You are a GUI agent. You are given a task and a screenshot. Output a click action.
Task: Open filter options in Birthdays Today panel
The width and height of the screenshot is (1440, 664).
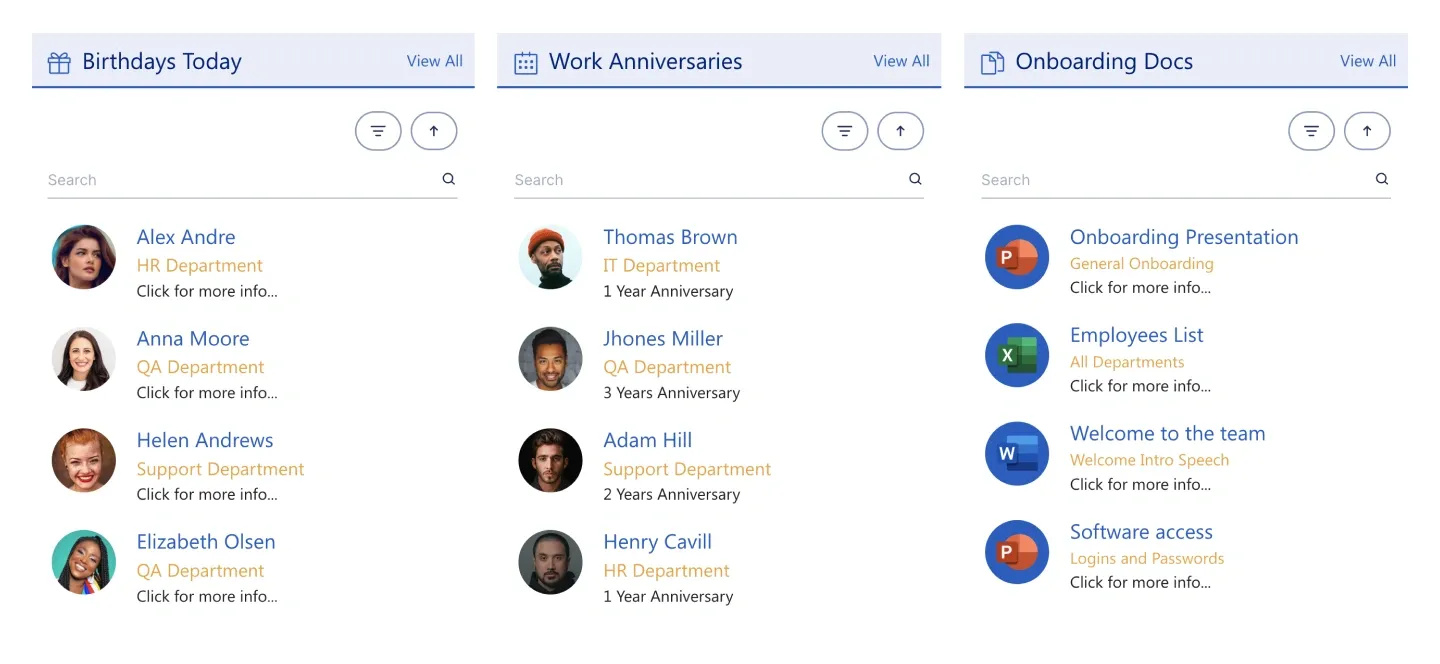pos(378,131)
